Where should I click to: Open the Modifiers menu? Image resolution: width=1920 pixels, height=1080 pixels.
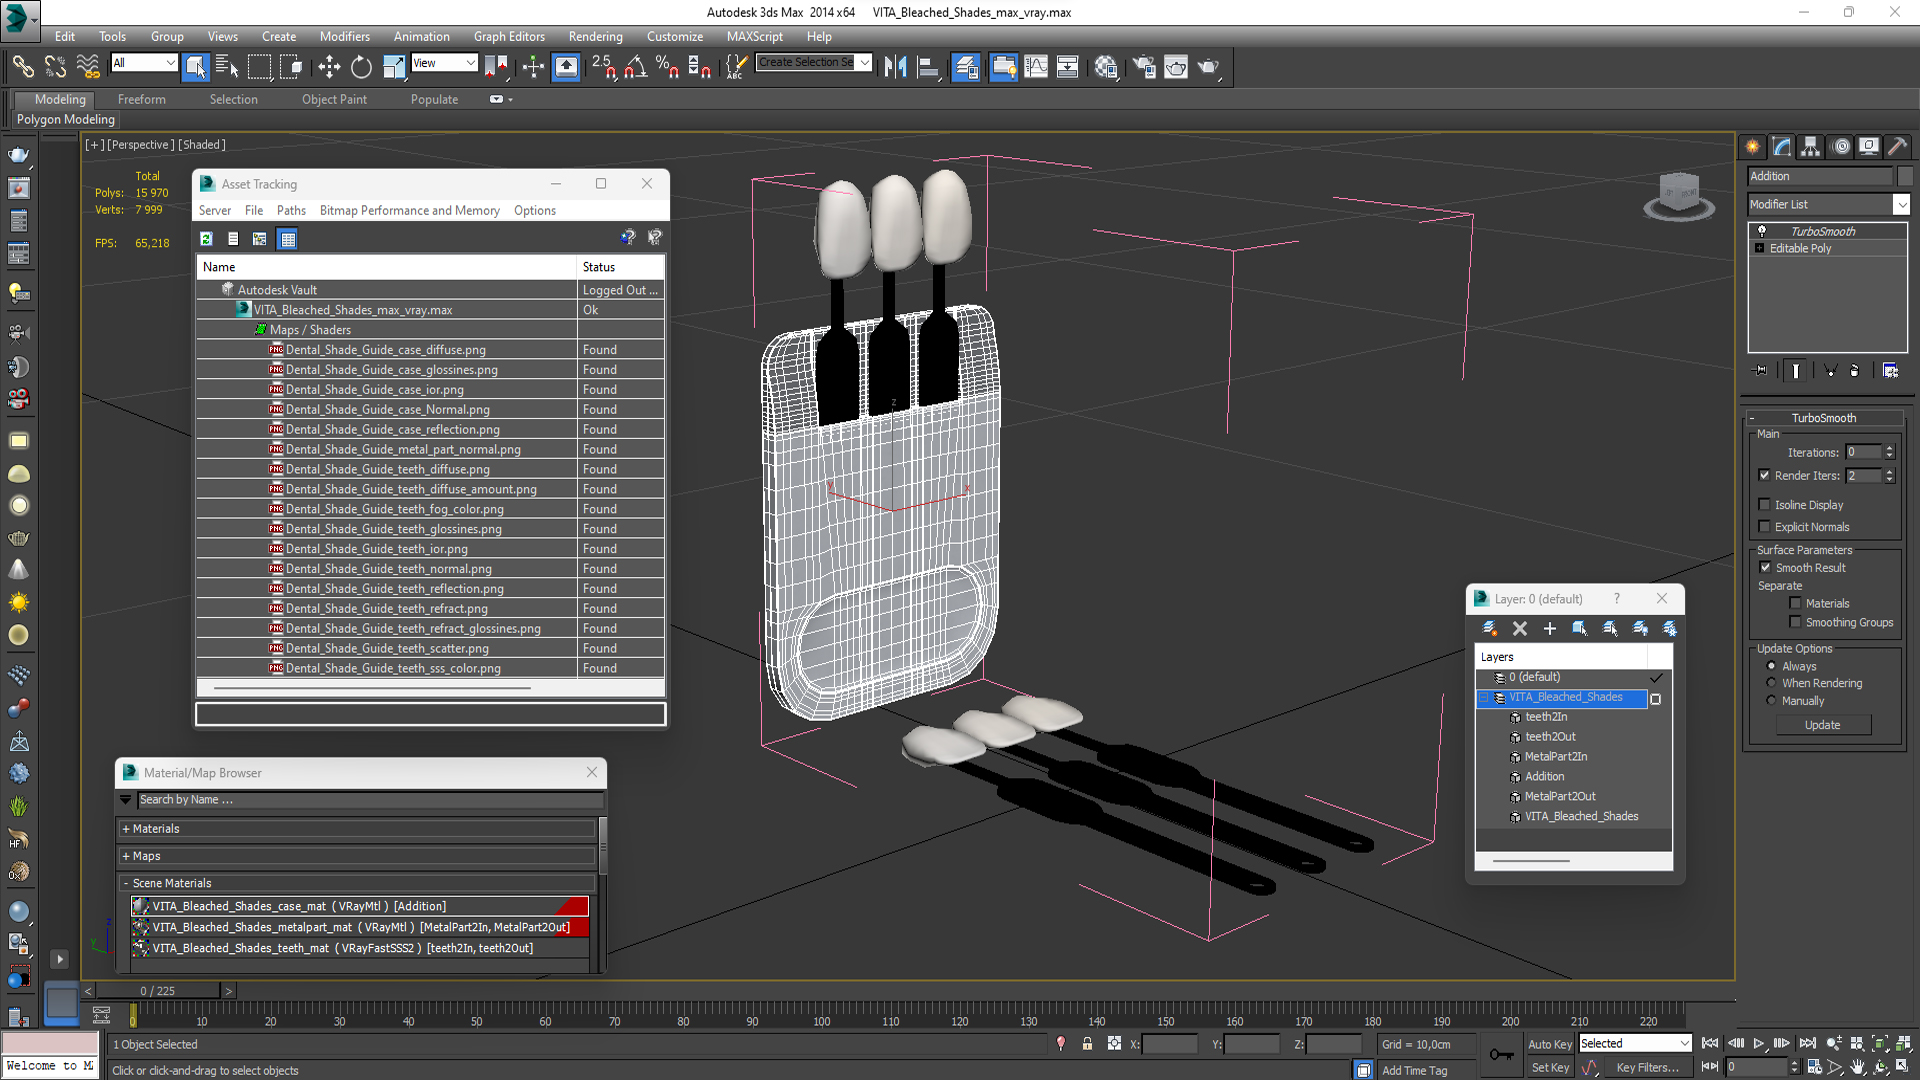(344, 36)
